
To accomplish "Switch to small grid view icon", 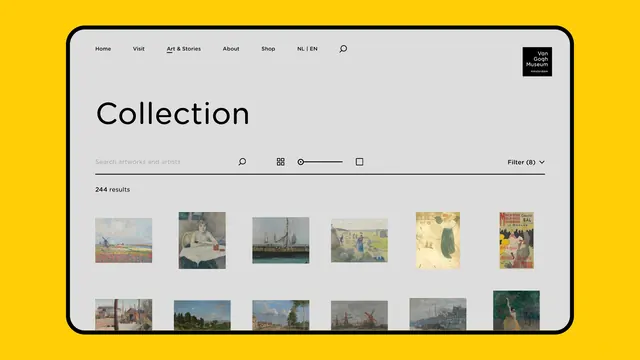I will [280, 162].
